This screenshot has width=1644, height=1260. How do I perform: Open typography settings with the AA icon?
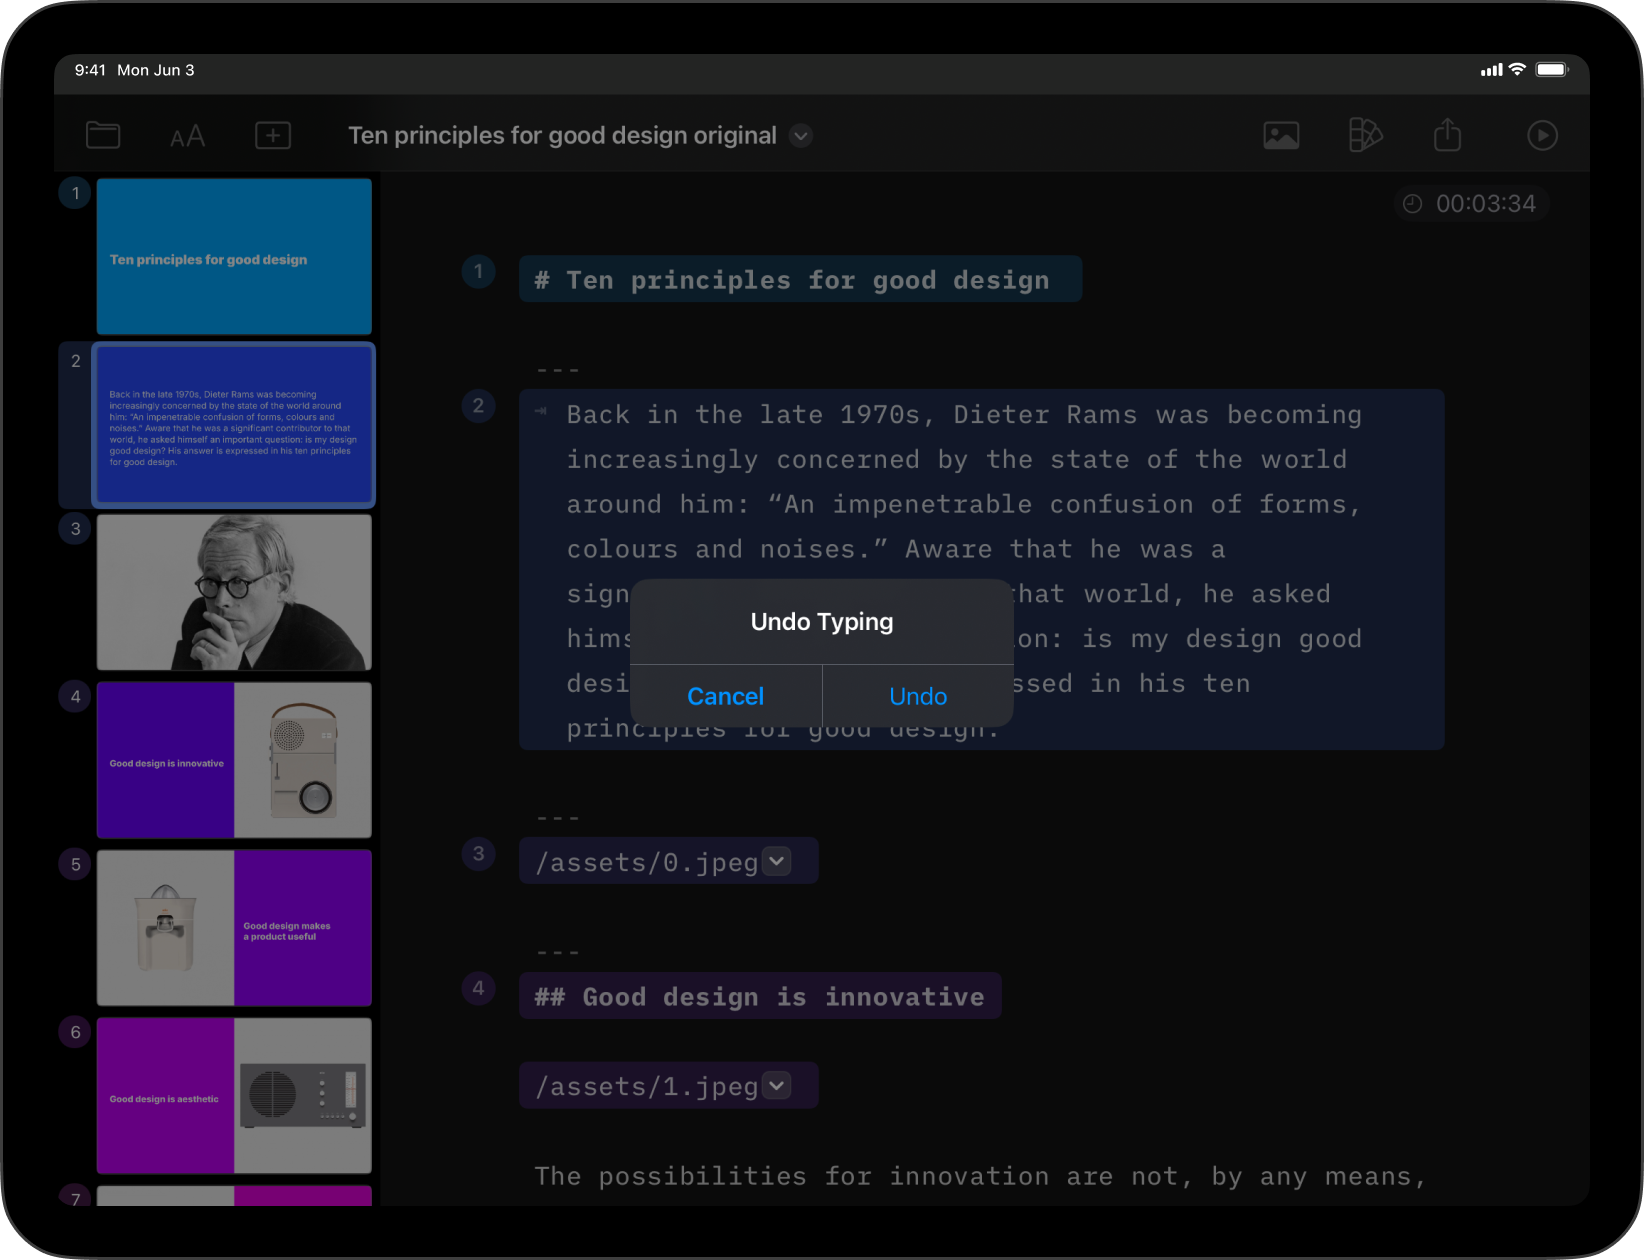click(x=187, y=135)
